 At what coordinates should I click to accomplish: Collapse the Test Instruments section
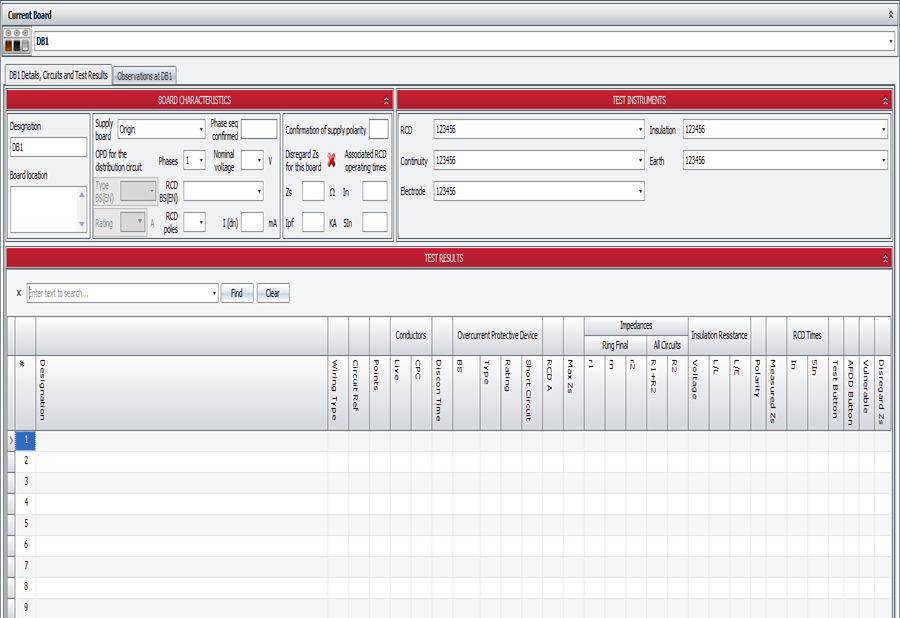click(x=885, y=101)
